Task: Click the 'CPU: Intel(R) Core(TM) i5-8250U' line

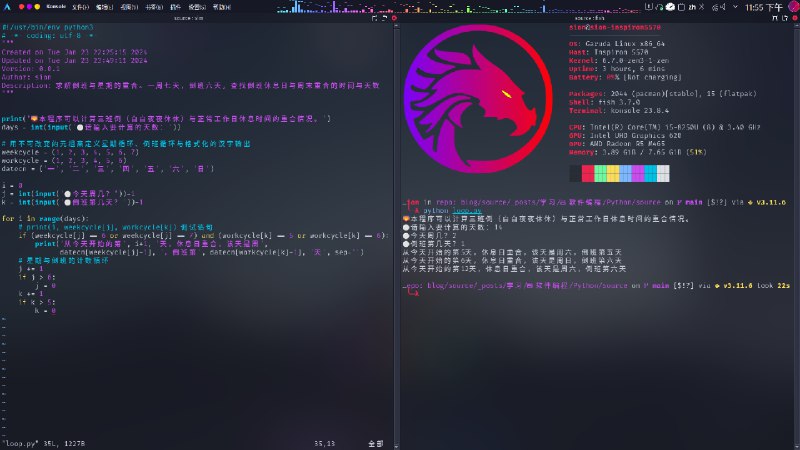Action: tap(664, 127)
